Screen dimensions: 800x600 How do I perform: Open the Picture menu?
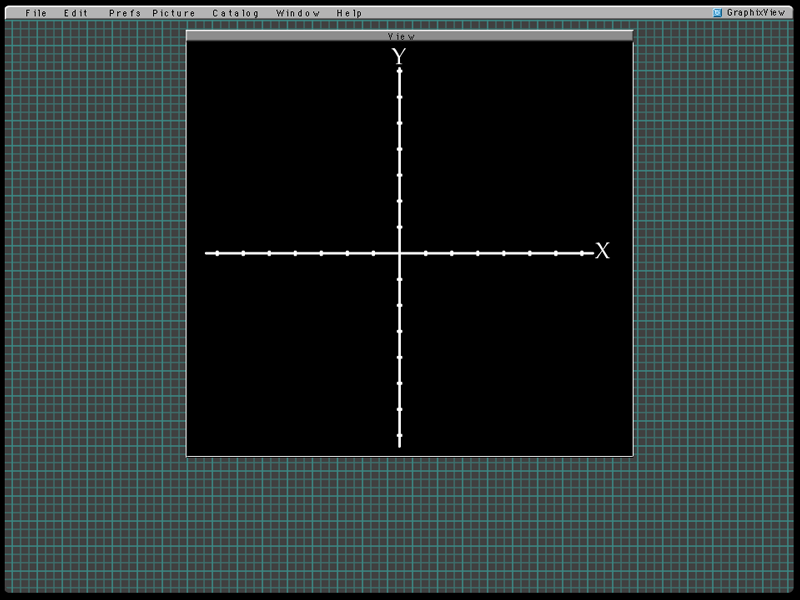[174, 13]
